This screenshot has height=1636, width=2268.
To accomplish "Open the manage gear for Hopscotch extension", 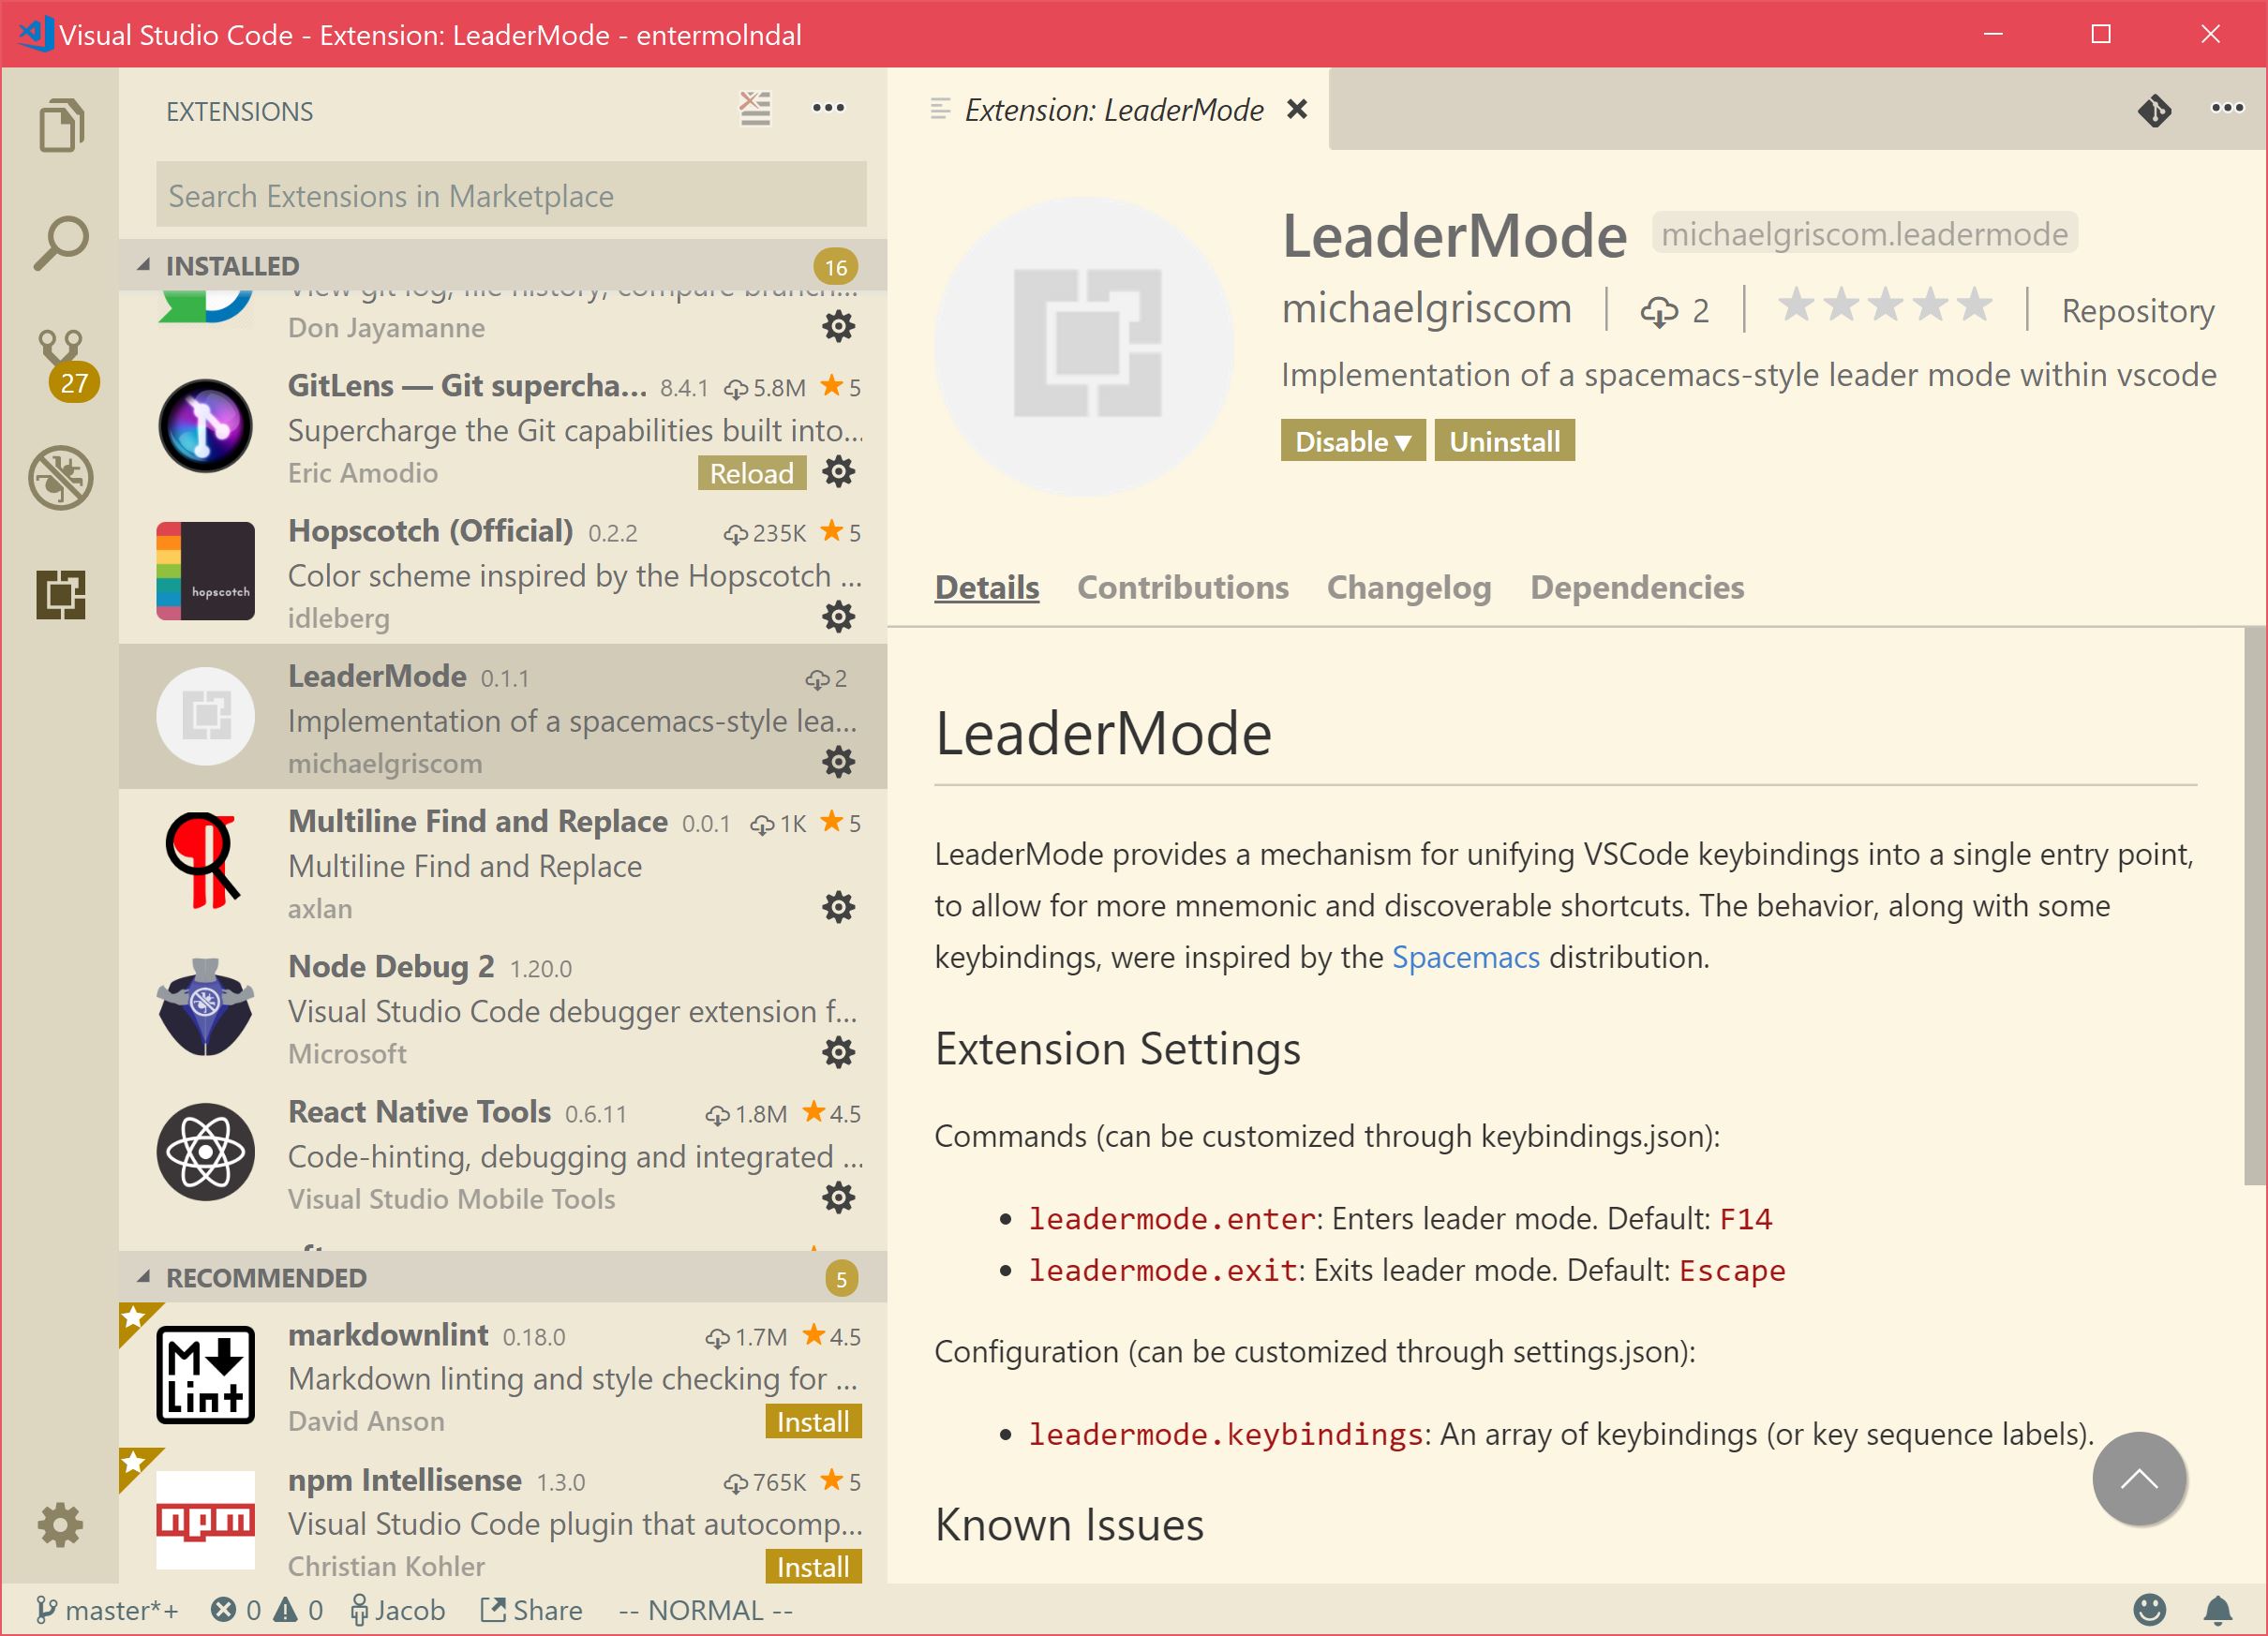I will tap(838, 617).
